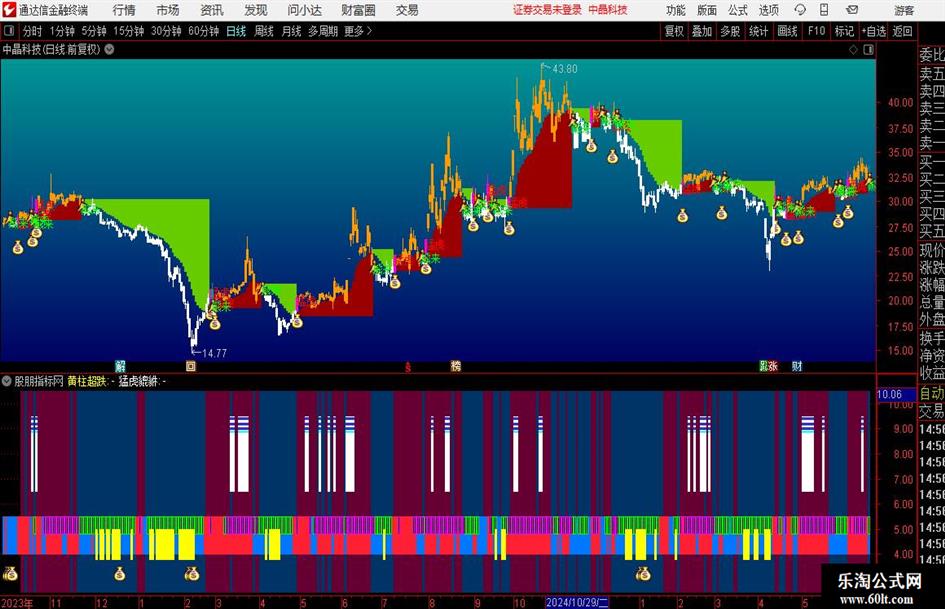Click the 标记 mark button
Image resolution: width=945 pixels, height=609 pixels.
click(844, 31)
